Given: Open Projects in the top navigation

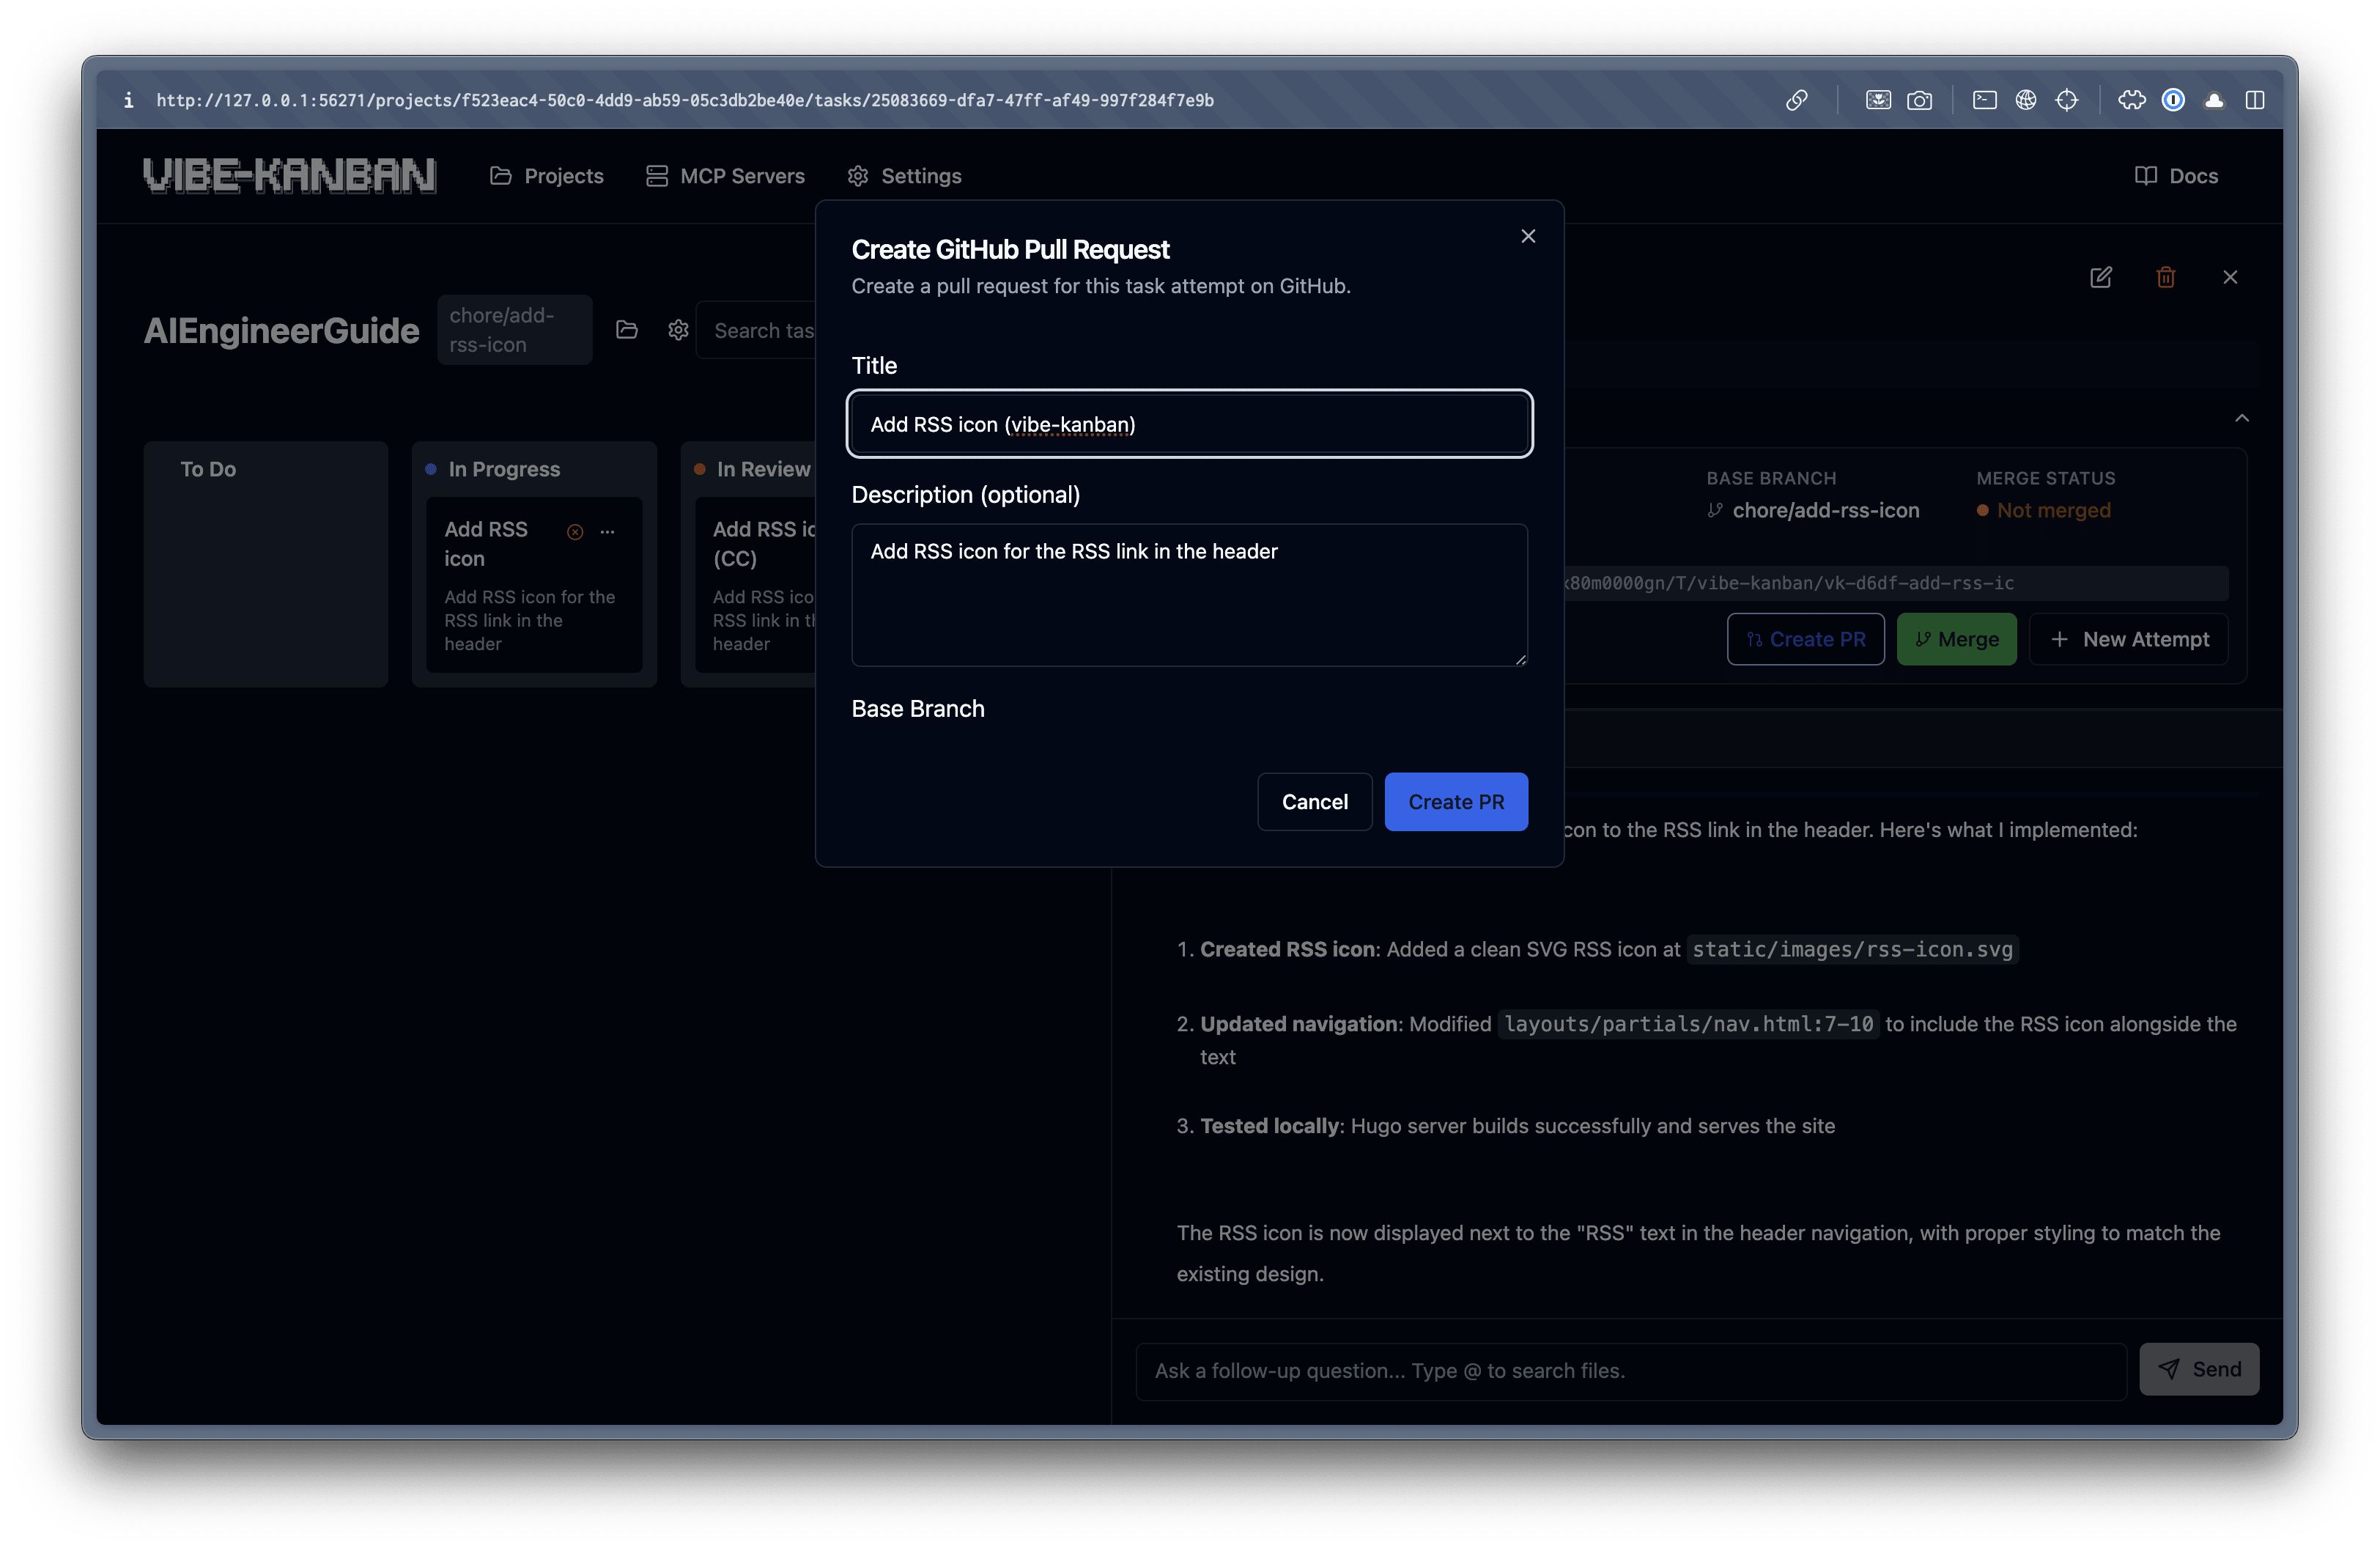Looking at the screenshot, I should click(x=547, y=176).
